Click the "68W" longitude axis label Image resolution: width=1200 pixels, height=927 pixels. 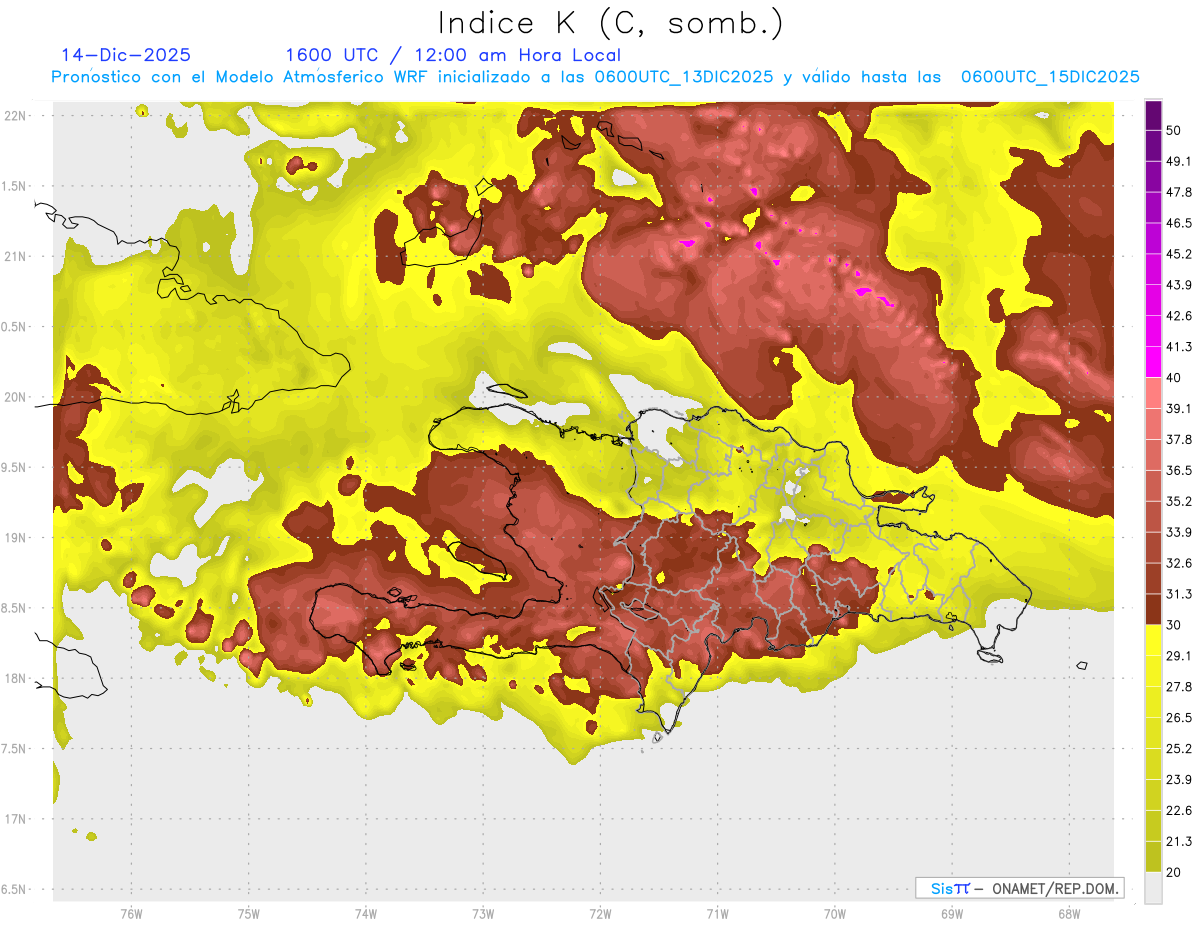click(1068, 913)
